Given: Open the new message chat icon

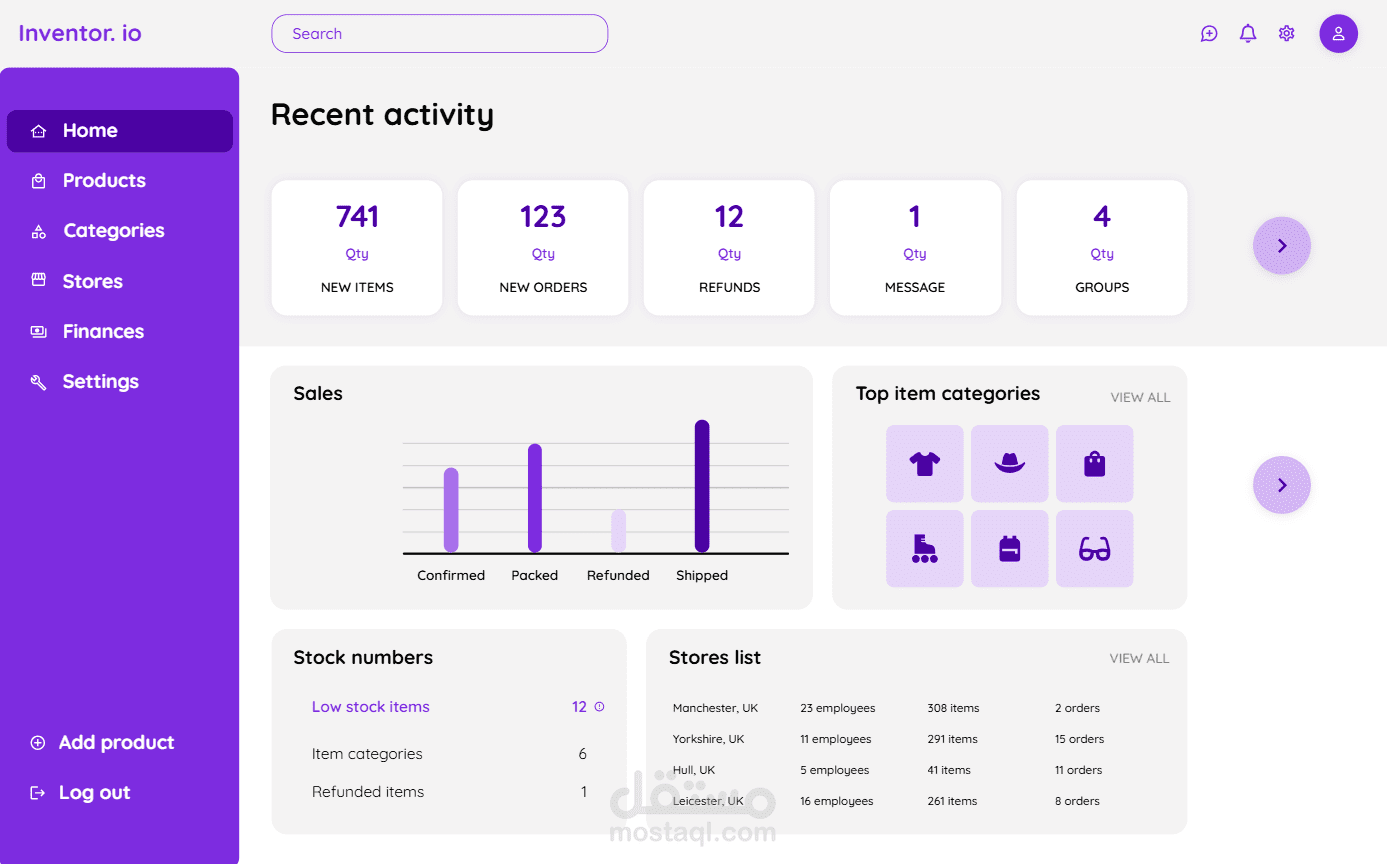Looking at the screenshot, I should click(1209, 34).
